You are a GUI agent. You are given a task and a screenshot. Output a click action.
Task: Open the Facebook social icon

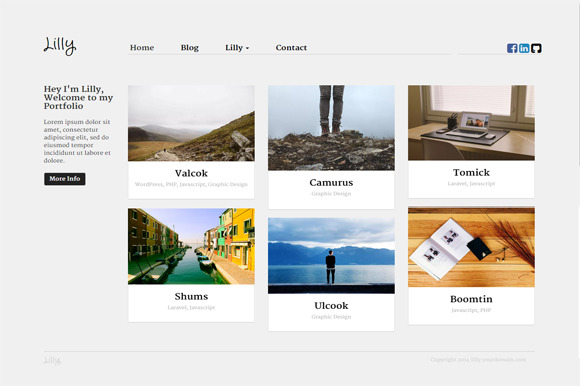click(512, 48)
